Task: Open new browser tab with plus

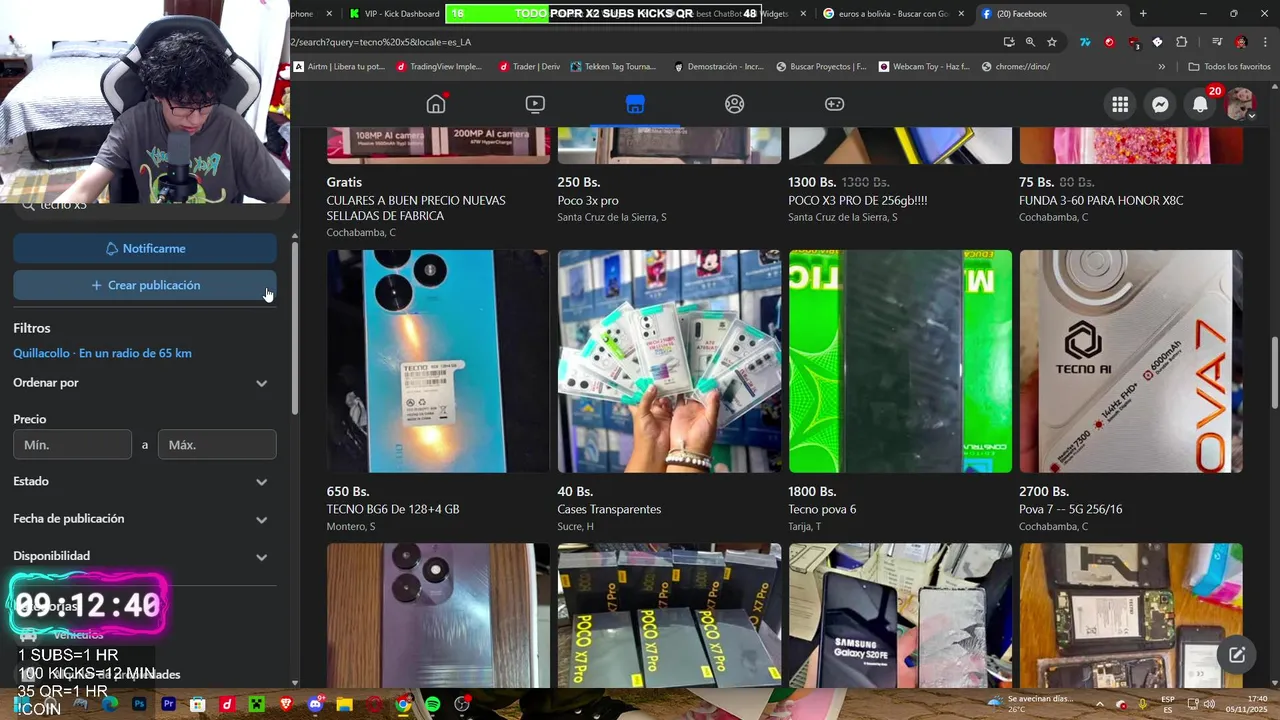Action: 1143,14
